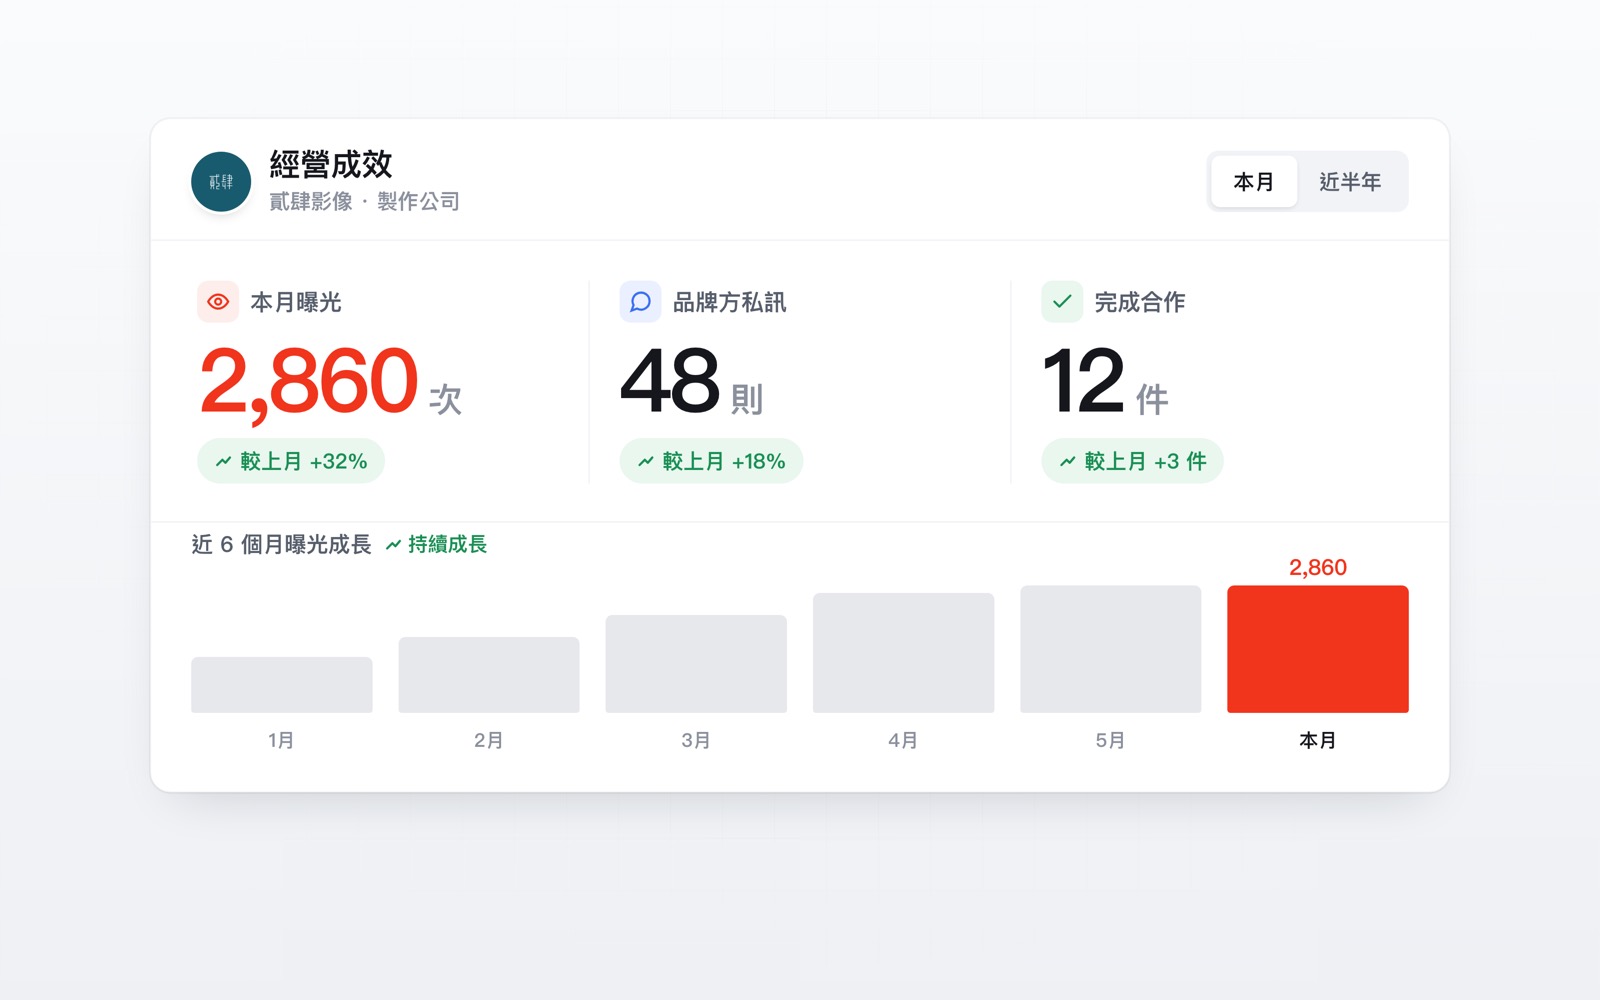Click the 3月 bar in chart
Viewport: 1600px width, 1000px height.
pyautogui.click(x=696, y=664)
